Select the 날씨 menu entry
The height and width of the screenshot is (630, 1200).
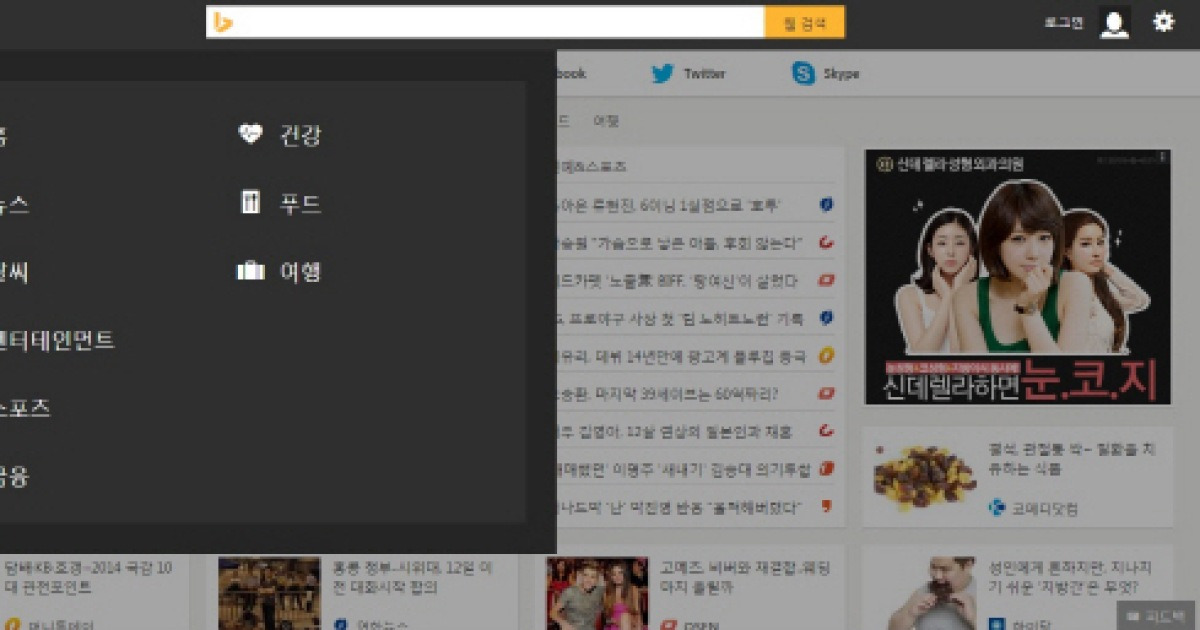(15, 272)
